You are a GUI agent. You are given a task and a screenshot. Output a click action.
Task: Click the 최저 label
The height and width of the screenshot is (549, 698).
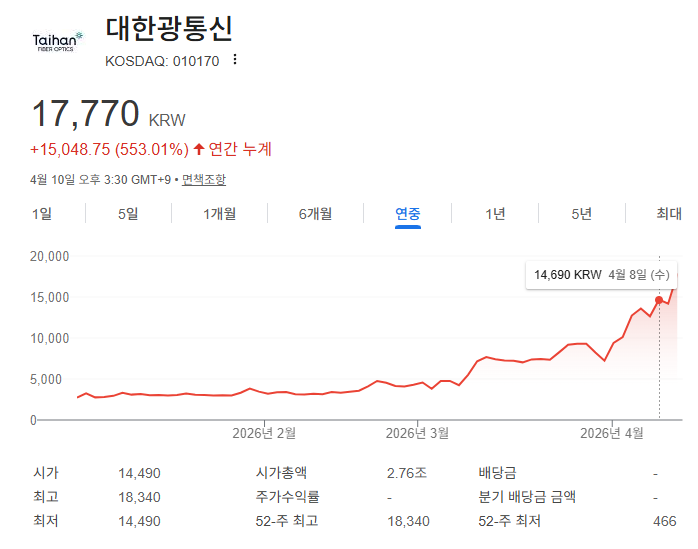click(46, 521)
